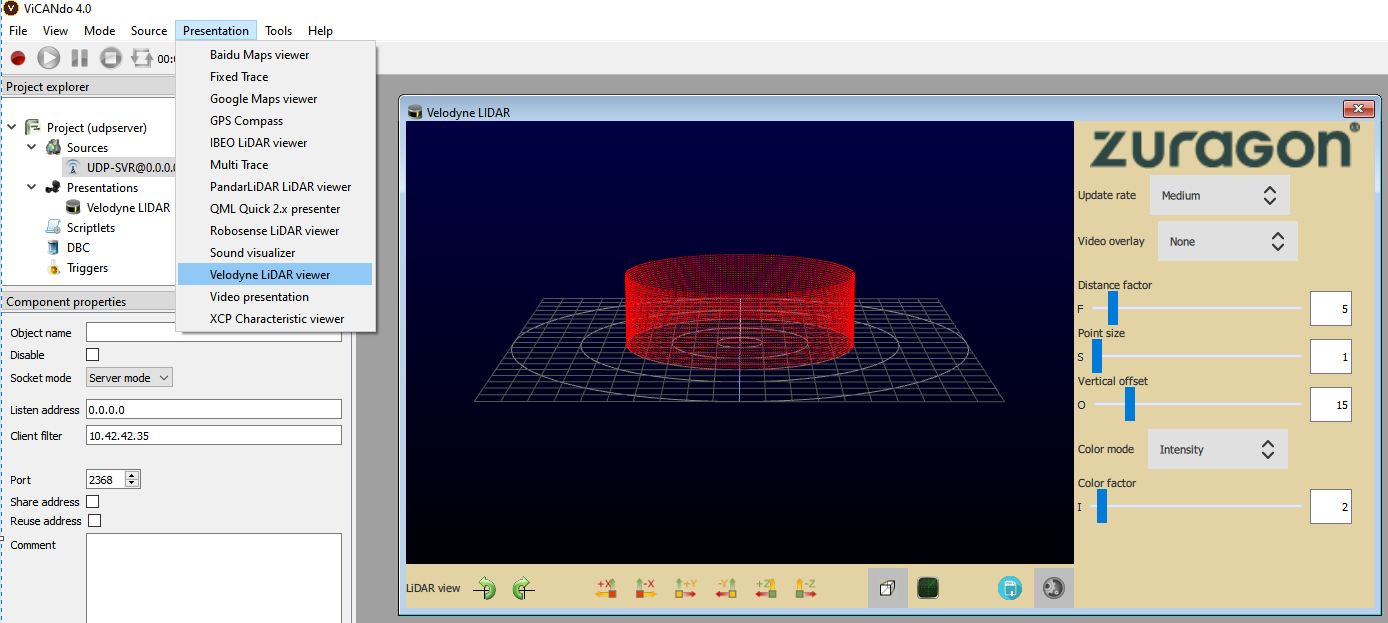1388x623 pixels.
Task: Enable the Reuse address checkbox
Action: tap(95, 520)
